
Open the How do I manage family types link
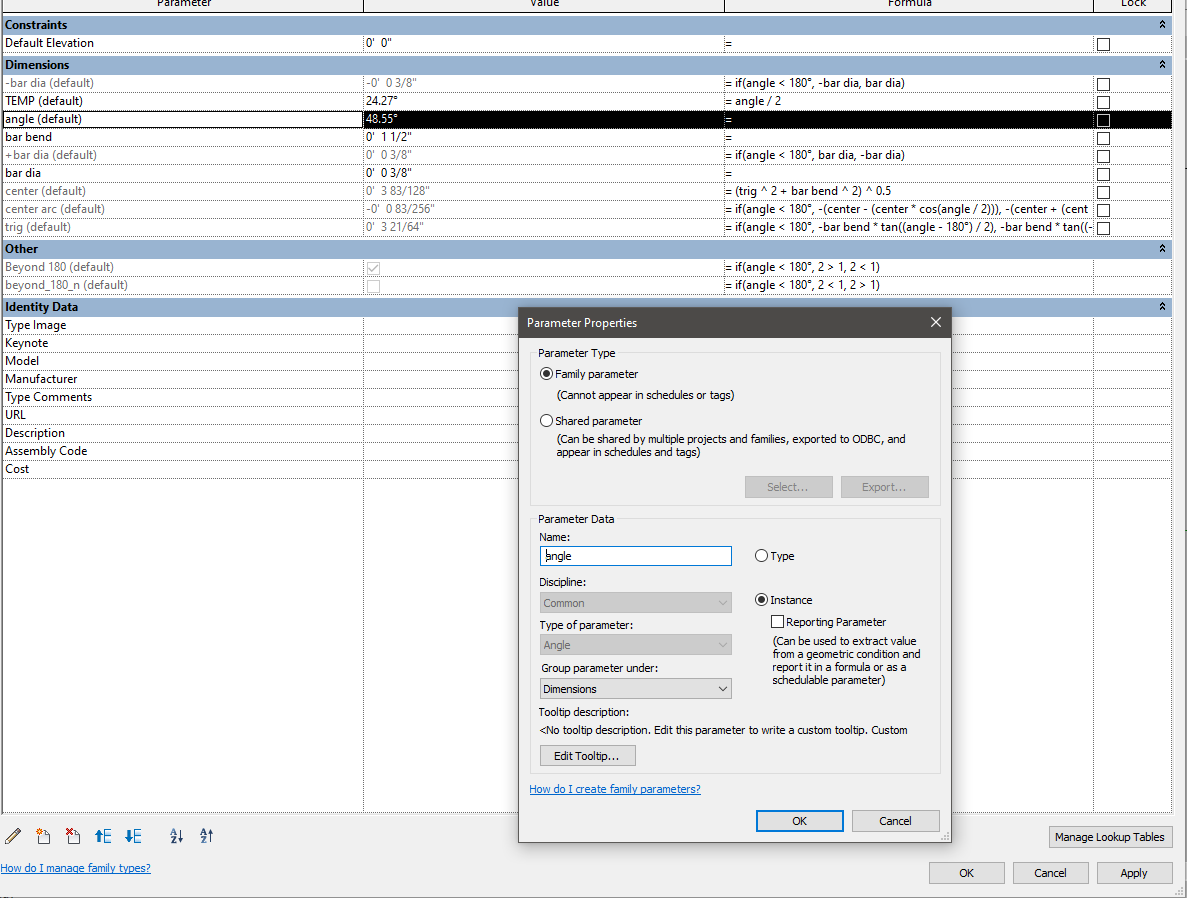coord(76,868)
